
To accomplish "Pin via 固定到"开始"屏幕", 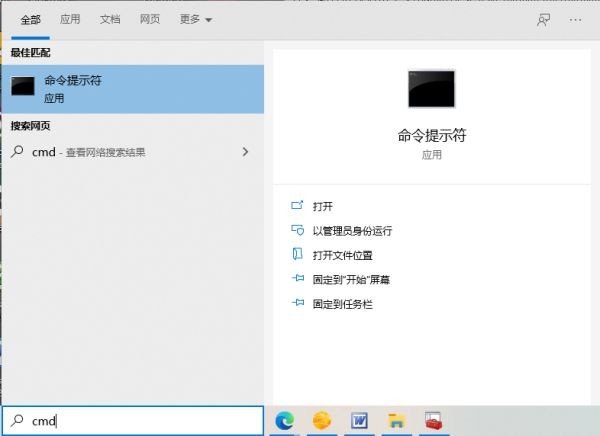I will [x=350, y=279].
